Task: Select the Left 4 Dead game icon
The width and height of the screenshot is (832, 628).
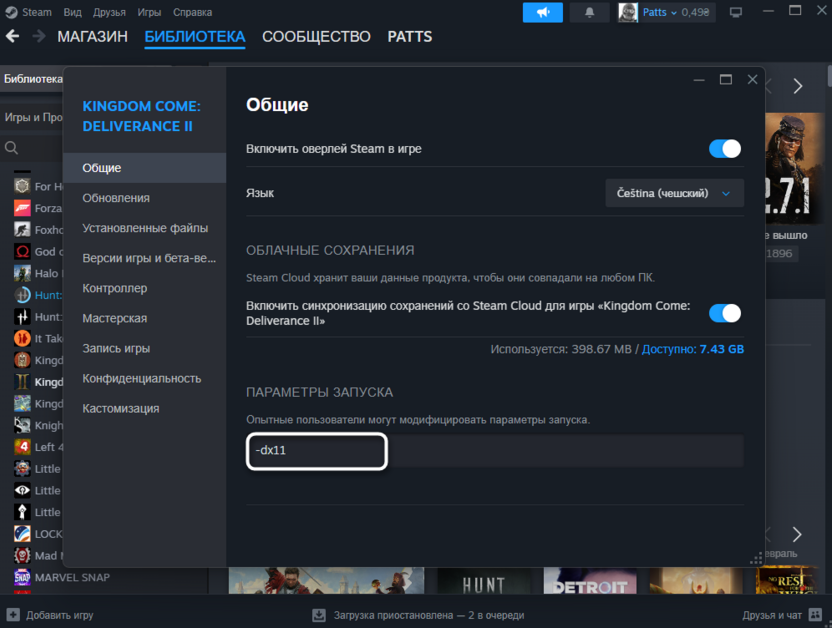Action: (22, 447)
